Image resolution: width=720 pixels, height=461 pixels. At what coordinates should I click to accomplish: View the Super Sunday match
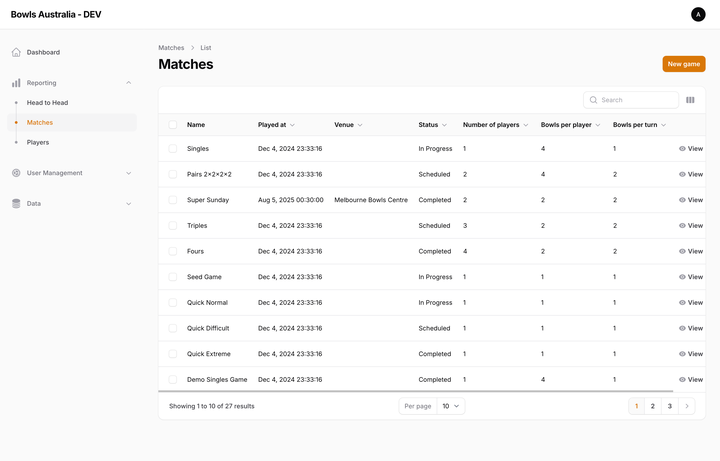coord(691,200)
